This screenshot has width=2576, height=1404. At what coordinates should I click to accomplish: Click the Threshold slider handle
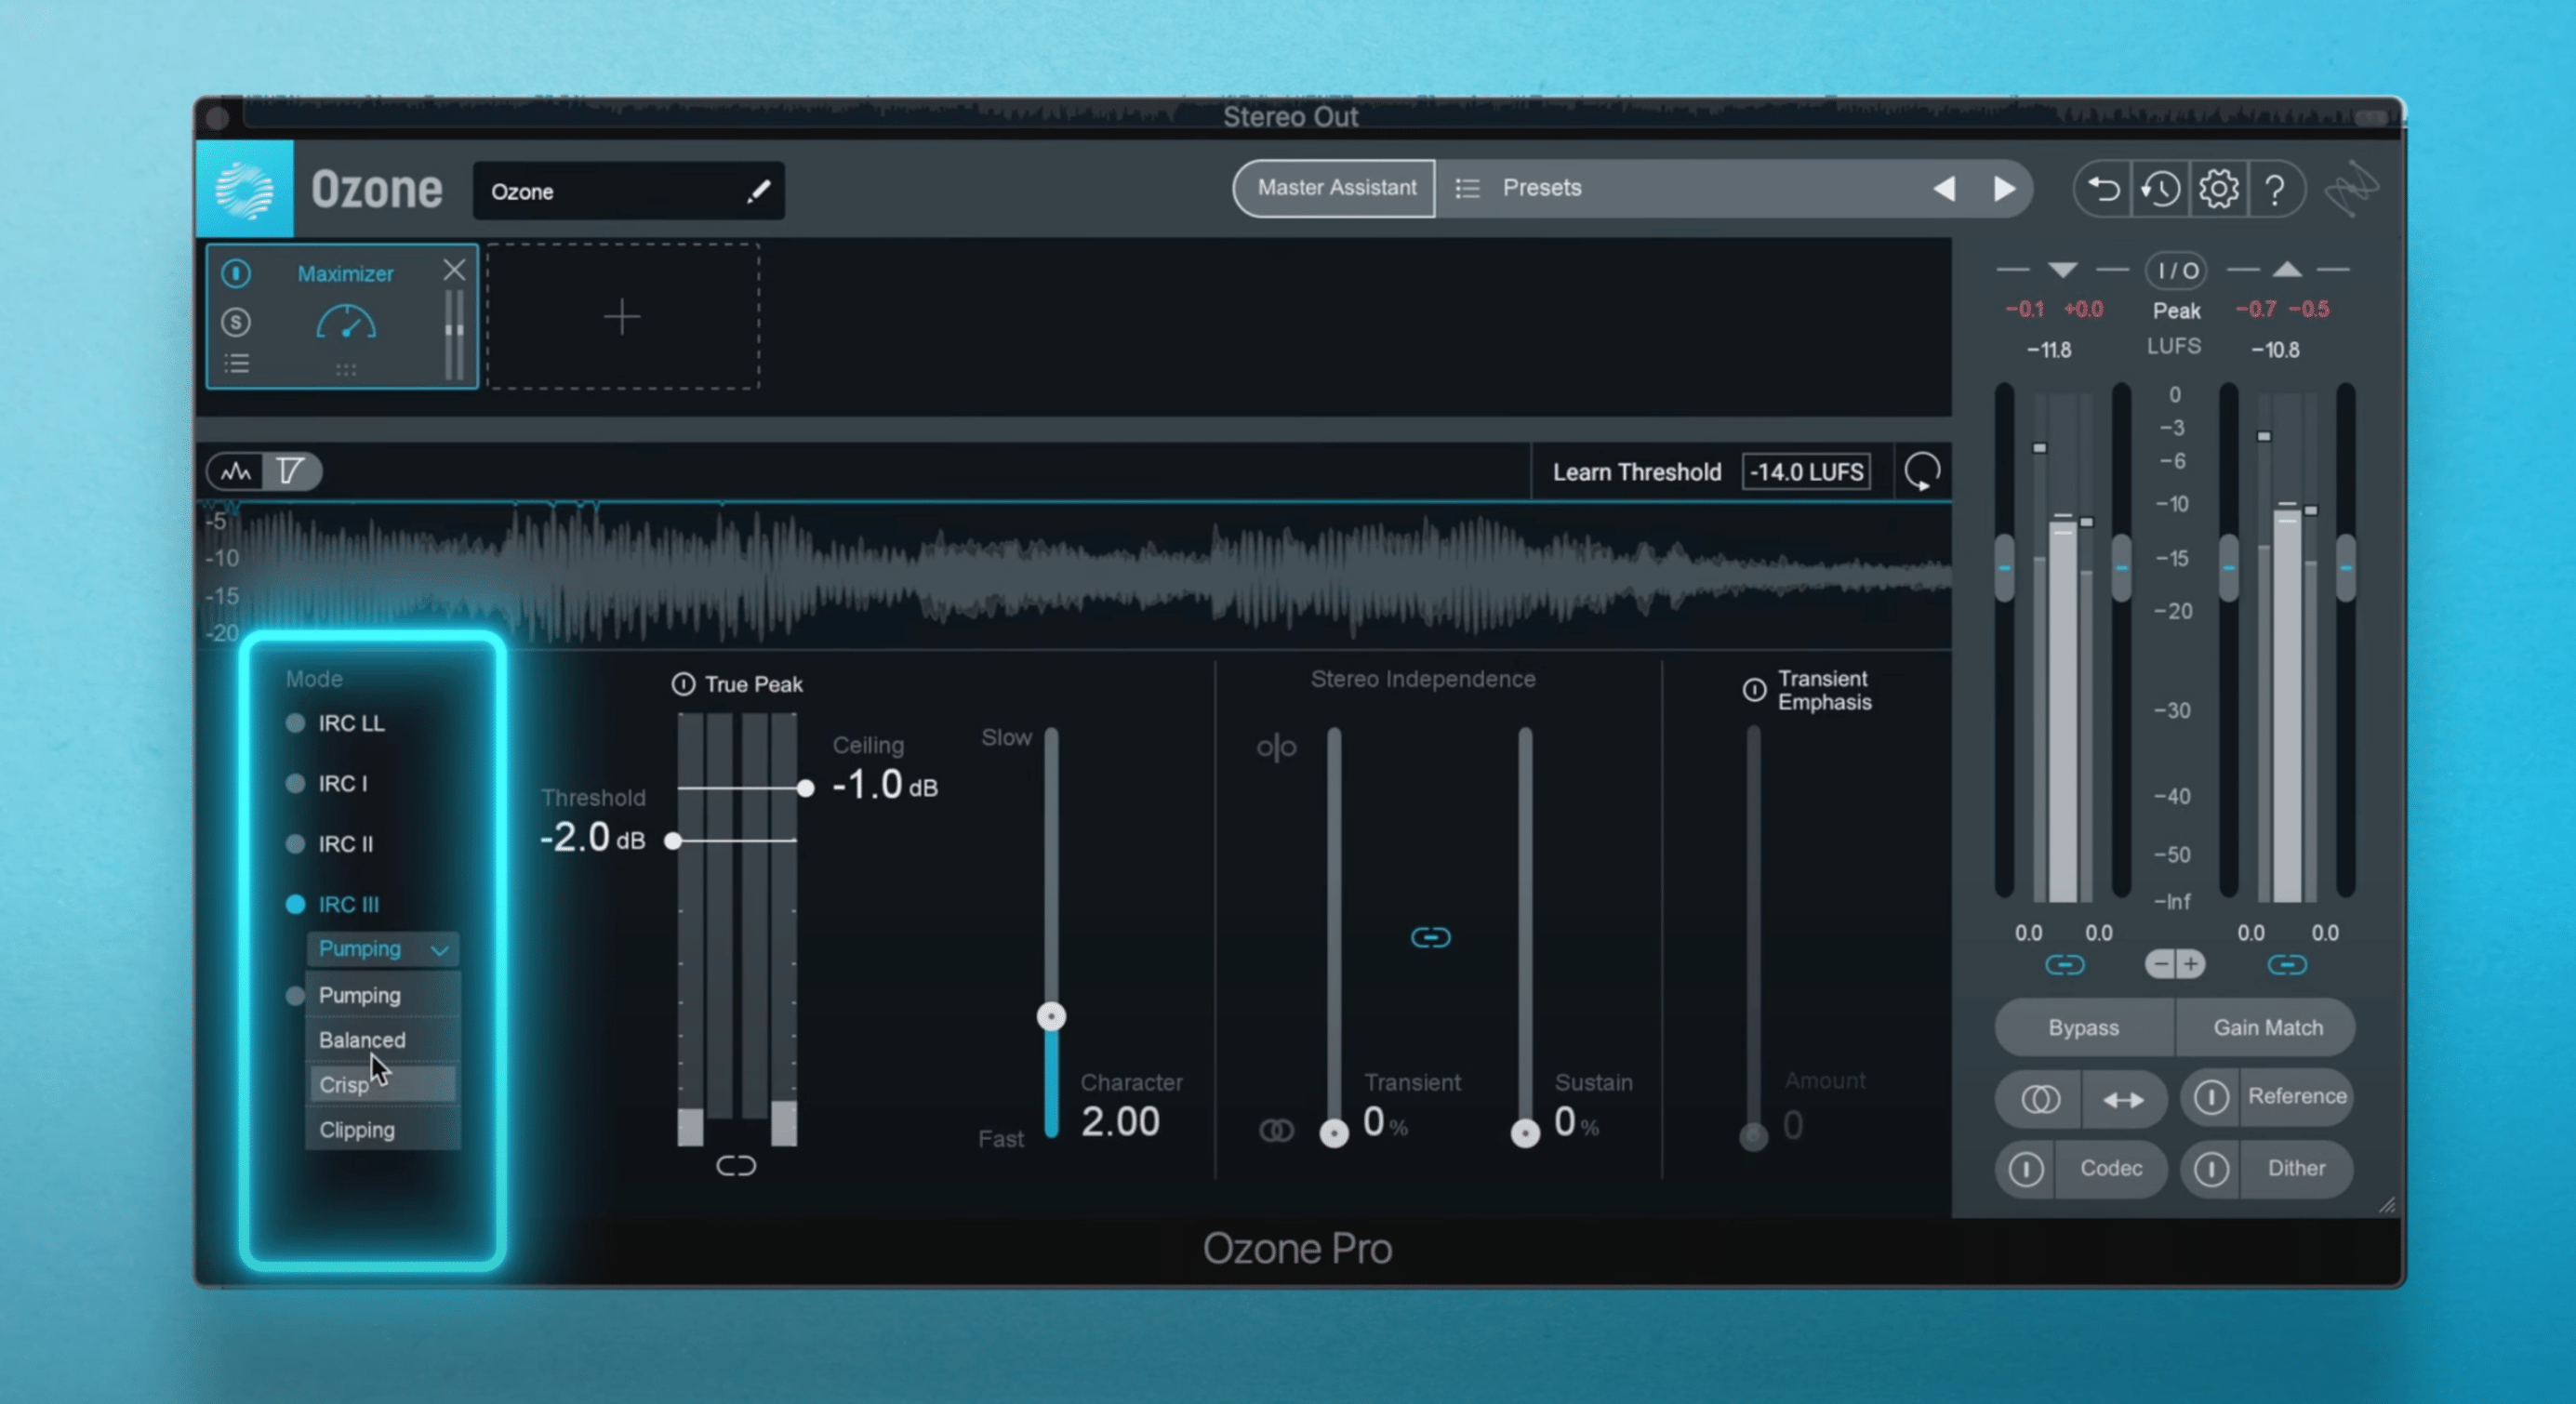click(673, 840)
